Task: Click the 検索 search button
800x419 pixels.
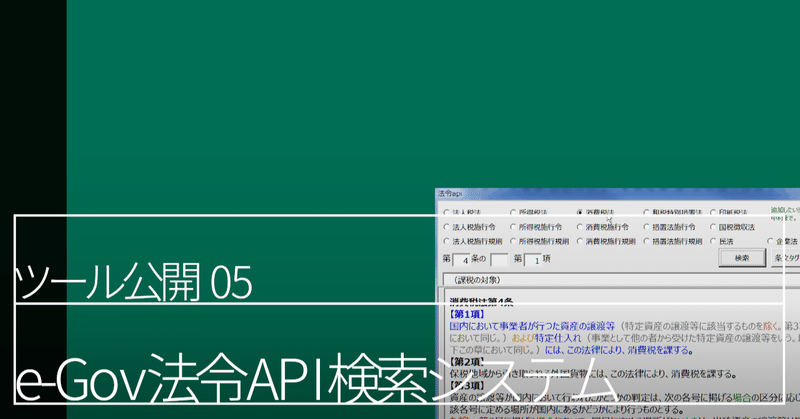Action: tap(742, 258)
